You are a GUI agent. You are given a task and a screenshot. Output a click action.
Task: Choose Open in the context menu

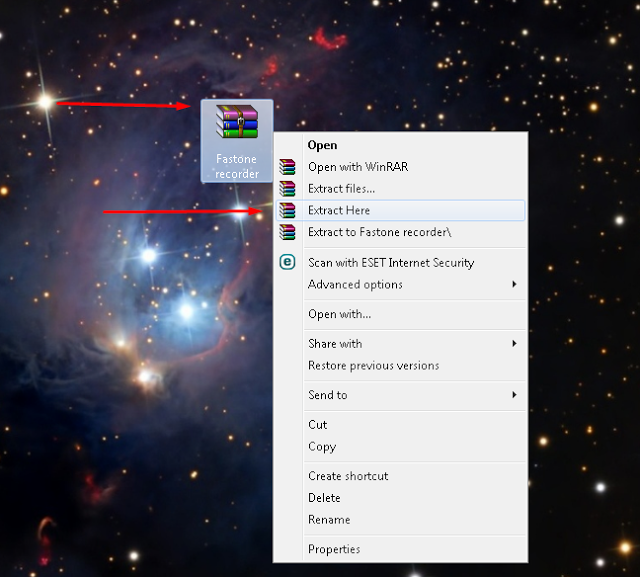click(x=400, y=145)
